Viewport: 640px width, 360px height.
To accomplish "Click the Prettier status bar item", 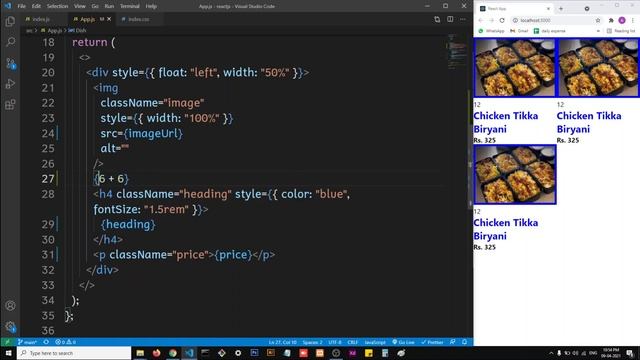I will 432,342.
